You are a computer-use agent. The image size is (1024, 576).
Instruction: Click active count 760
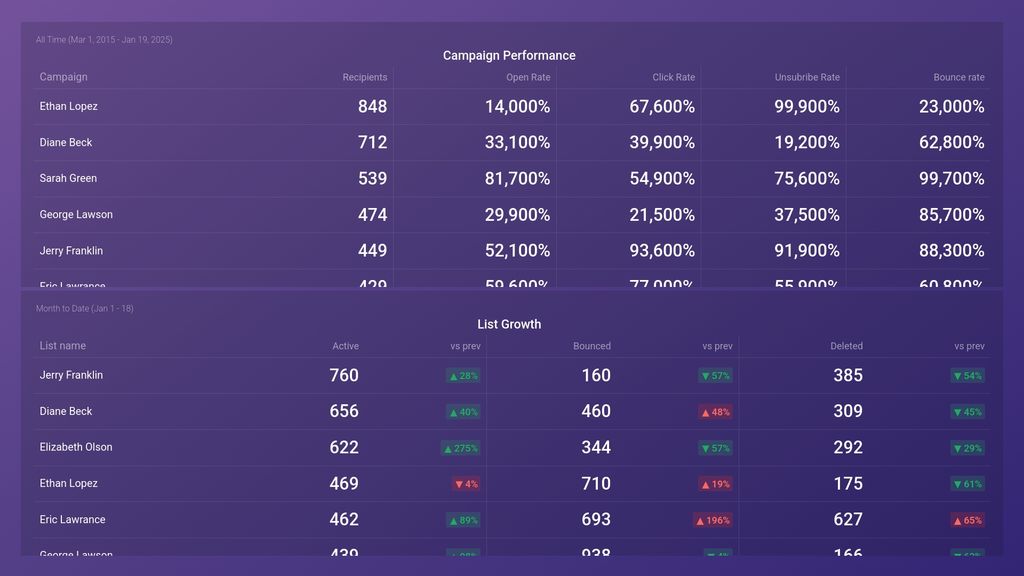pyautogui.click(x=344, y=376)
